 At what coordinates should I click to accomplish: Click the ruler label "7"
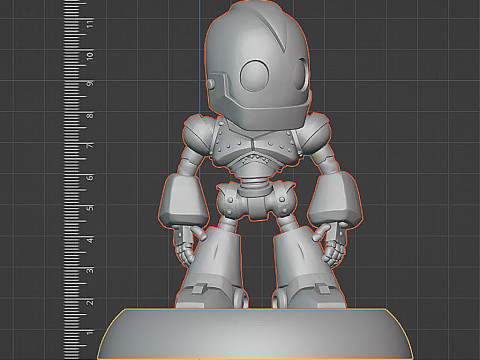pyautogui.click(x=90, y=146)
